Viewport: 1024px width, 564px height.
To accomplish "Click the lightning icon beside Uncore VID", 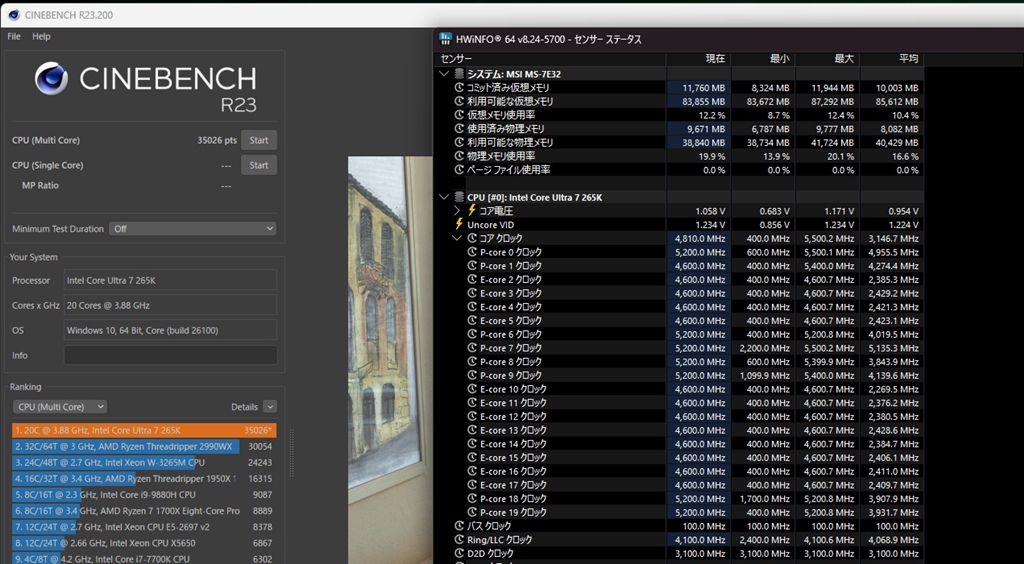I will pos(459,225).
